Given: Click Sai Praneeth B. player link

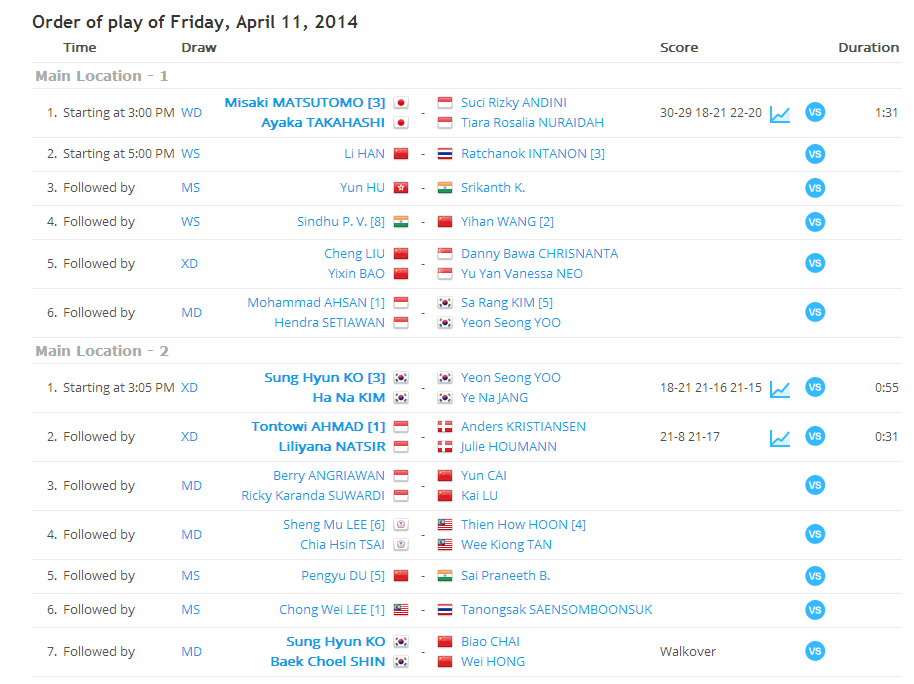Looking at the screenshot, I should pyautogui.click(x=505, y=576).
